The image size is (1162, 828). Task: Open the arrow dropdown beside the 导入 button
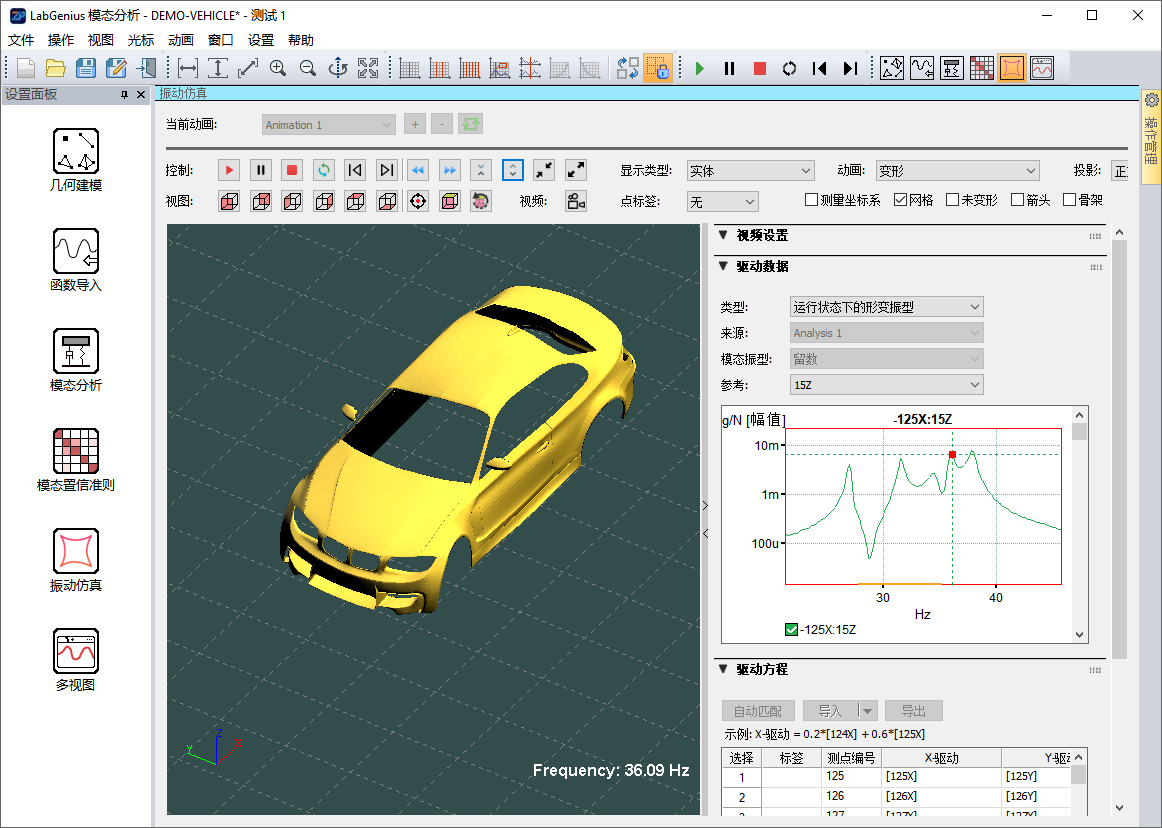867,711
